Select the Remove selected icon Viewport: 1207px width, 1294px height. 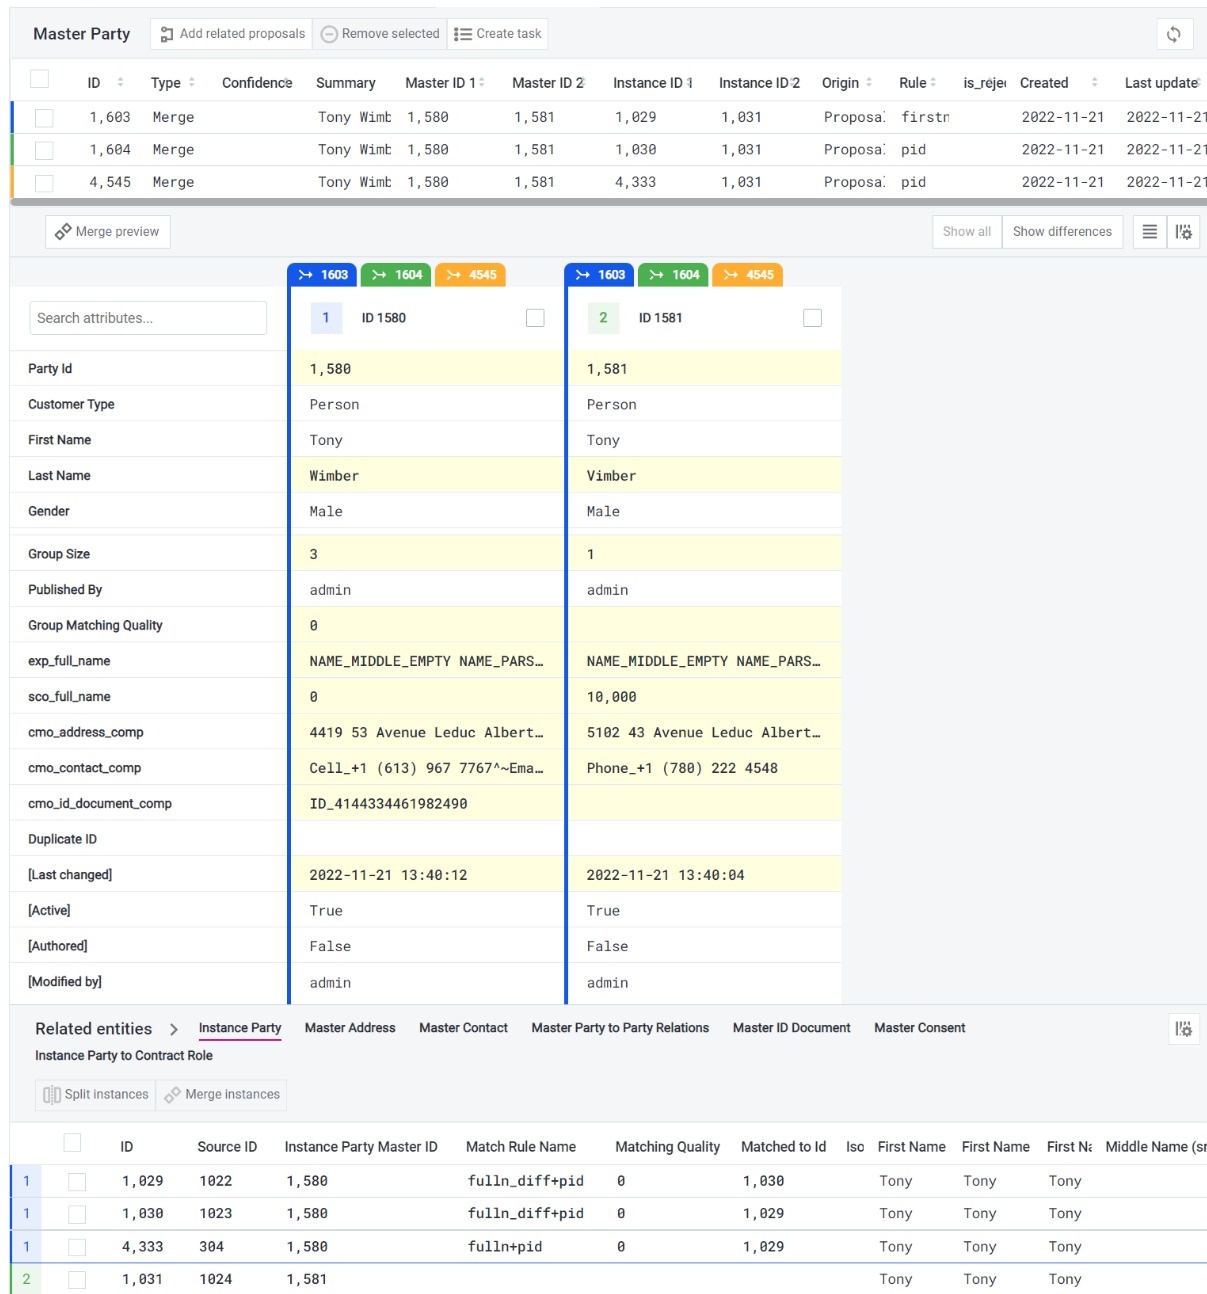tap(329, 33)
